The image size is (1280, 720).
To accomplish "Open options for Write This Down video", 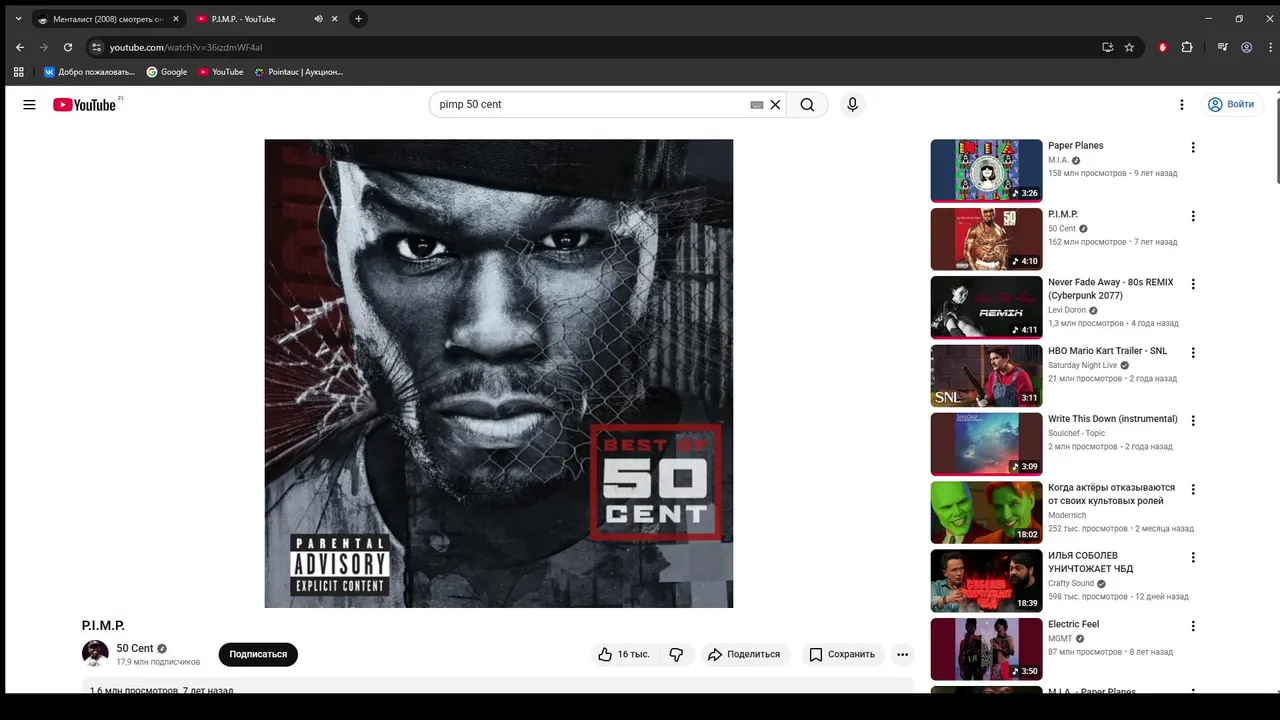I will 1192,421.
